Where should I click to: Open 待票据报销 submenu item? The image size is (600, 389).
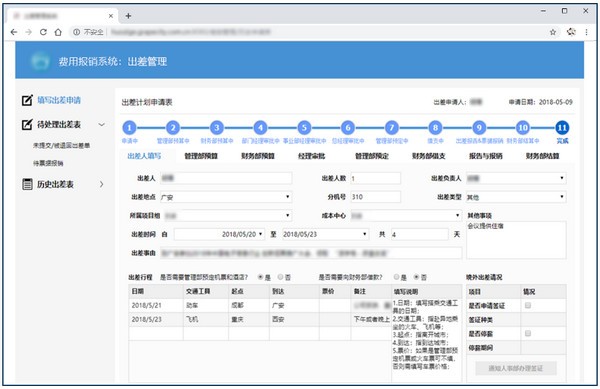48,163
